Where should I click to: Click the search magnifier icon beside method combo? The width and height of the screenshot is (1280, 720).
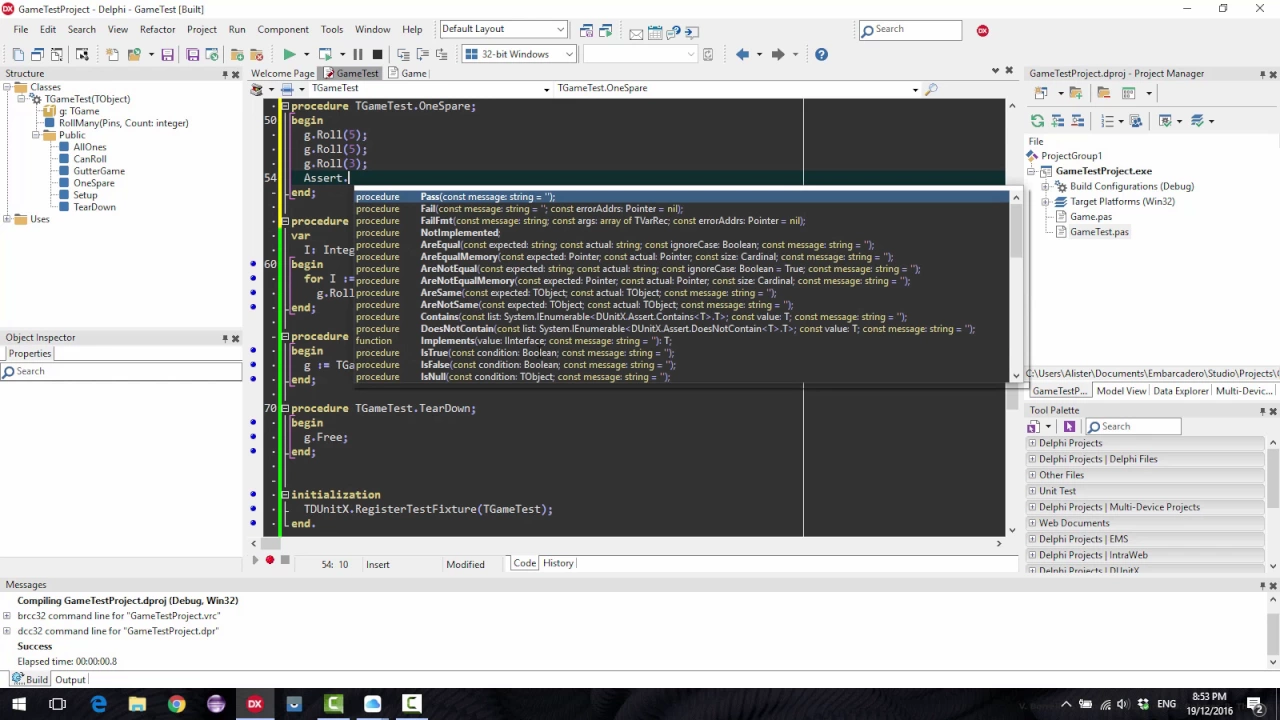931,89
